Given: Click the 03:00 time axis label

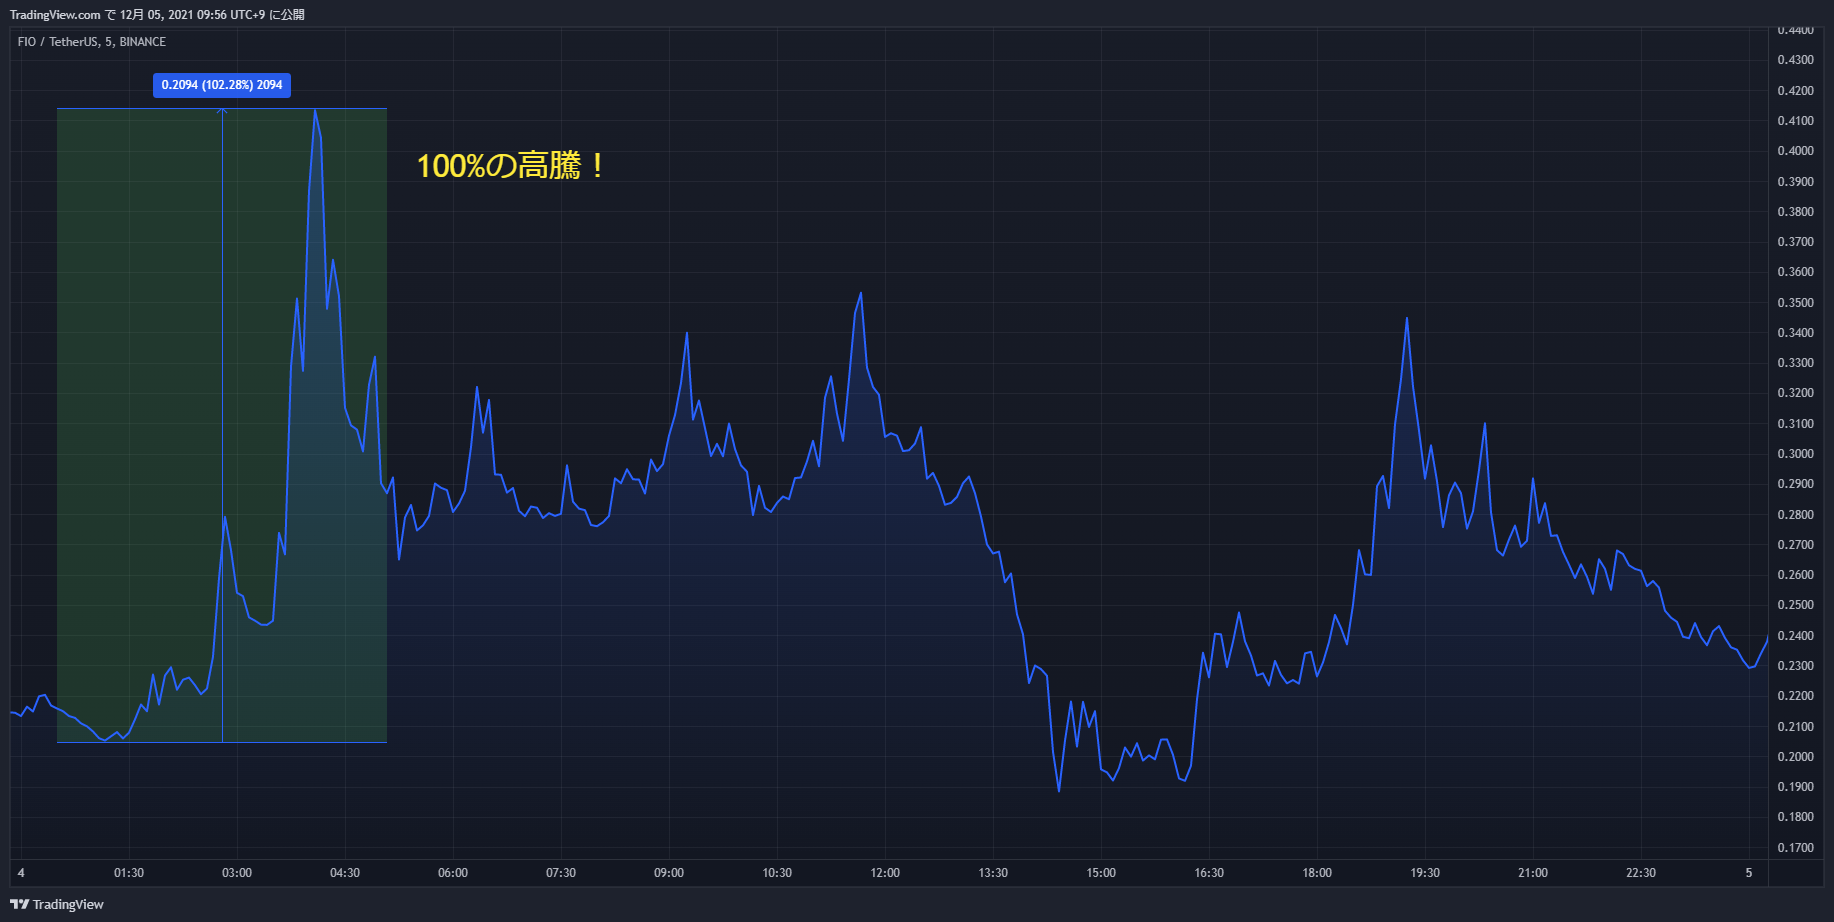Looking at the screenshot, I should tap(237, 873).
